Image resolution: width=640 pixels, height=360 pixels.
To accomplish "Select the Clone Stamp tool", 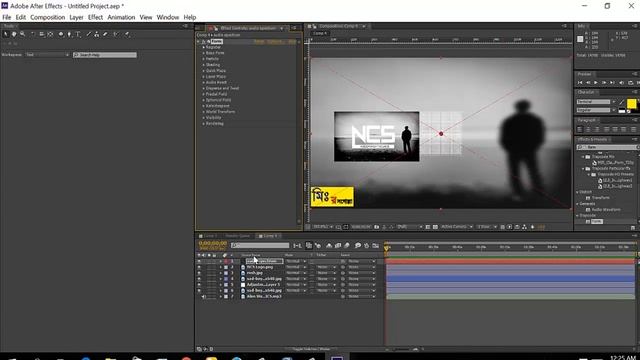I will pyautogui.click(x=97, y=35).
